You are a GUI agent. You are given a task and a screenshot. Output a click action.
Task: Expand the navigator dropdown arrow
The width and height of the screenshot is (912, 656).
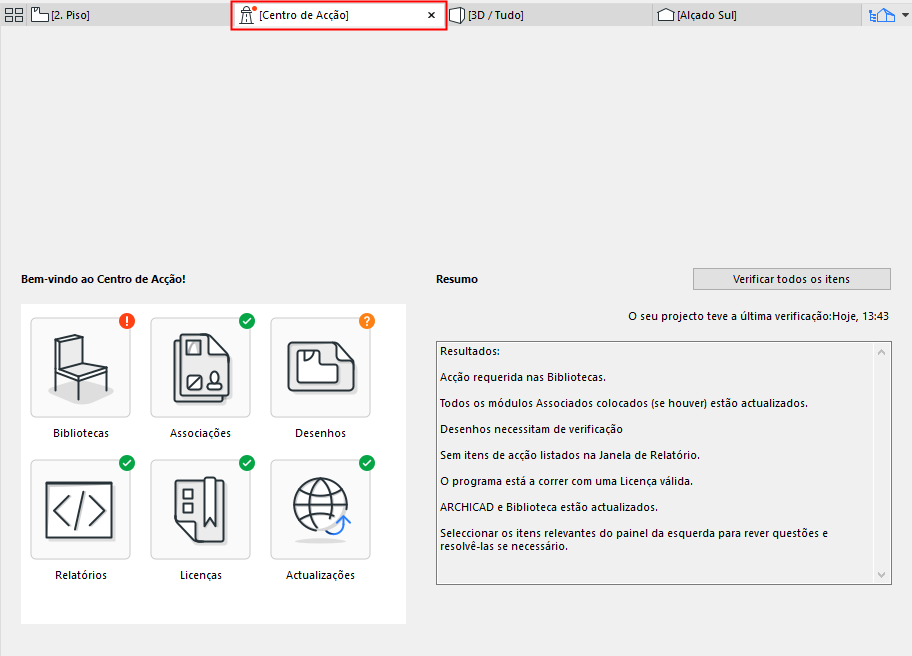905,15
